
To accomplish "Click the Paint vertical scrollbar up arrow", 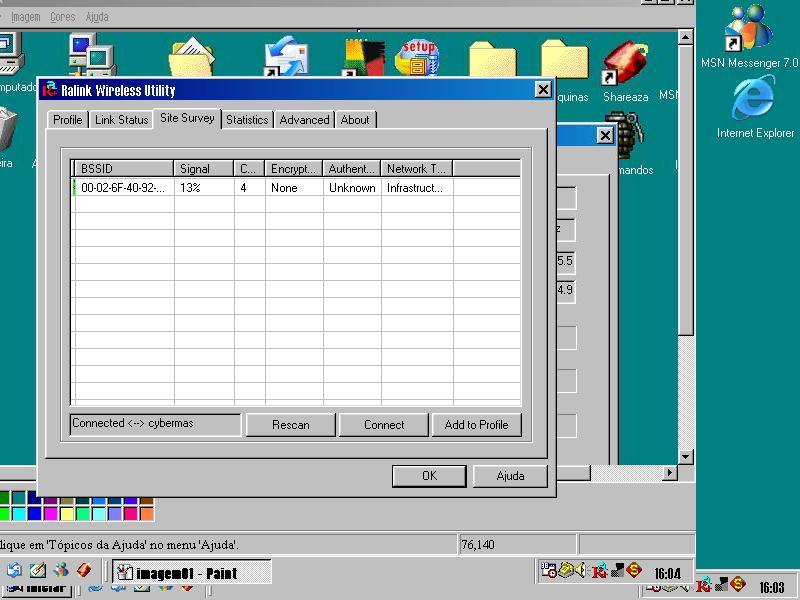I will click(x=685, y=37).
